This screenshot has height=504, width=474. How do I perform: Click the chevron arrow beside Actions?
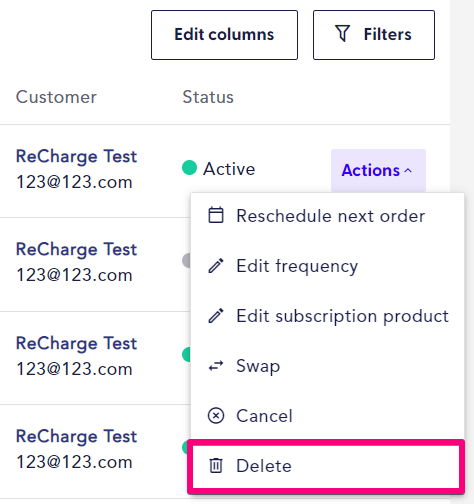pos(408,171)
